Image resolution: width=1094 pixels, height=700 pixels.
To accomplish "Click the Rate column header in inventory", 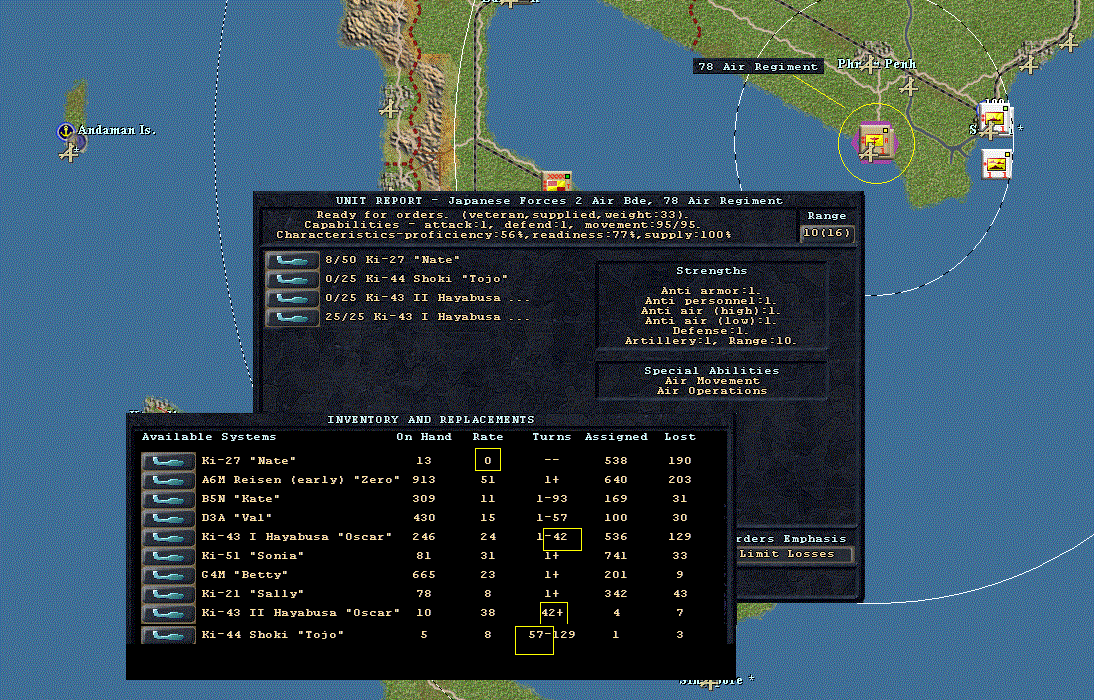I will [x=488, y=437].
